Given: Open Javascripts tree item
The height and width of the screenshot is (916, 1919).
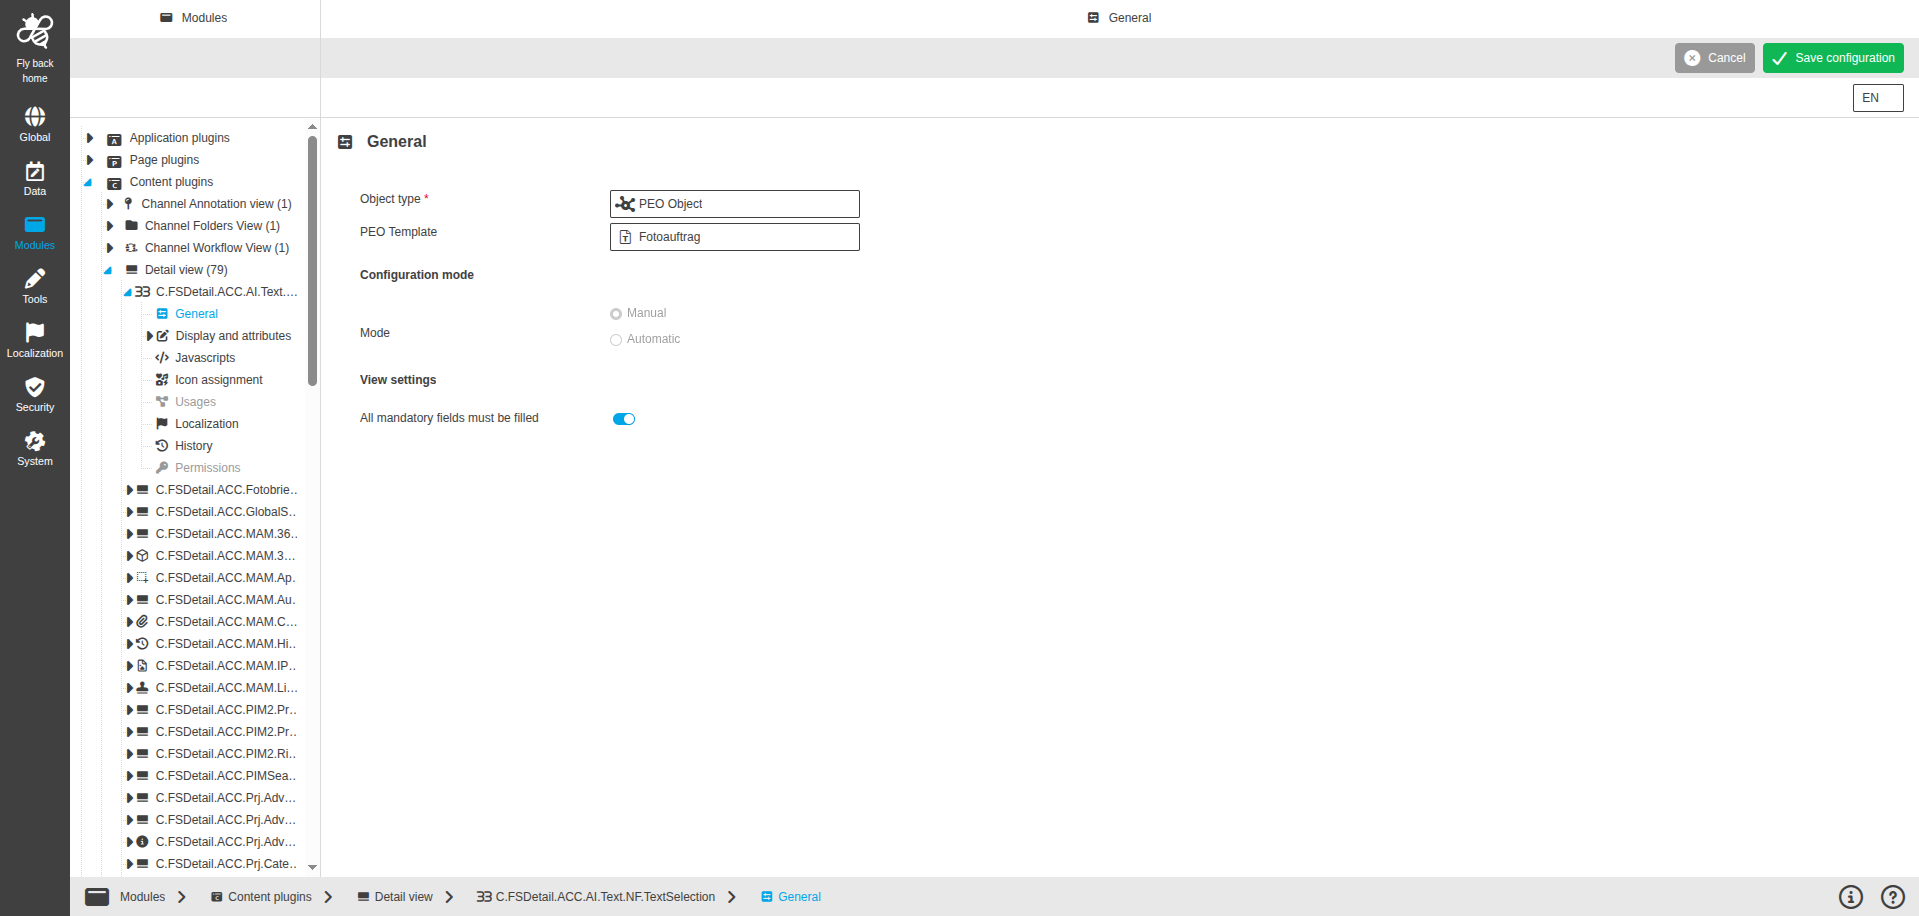Looking at the screenshot, I should coord(205,358).
